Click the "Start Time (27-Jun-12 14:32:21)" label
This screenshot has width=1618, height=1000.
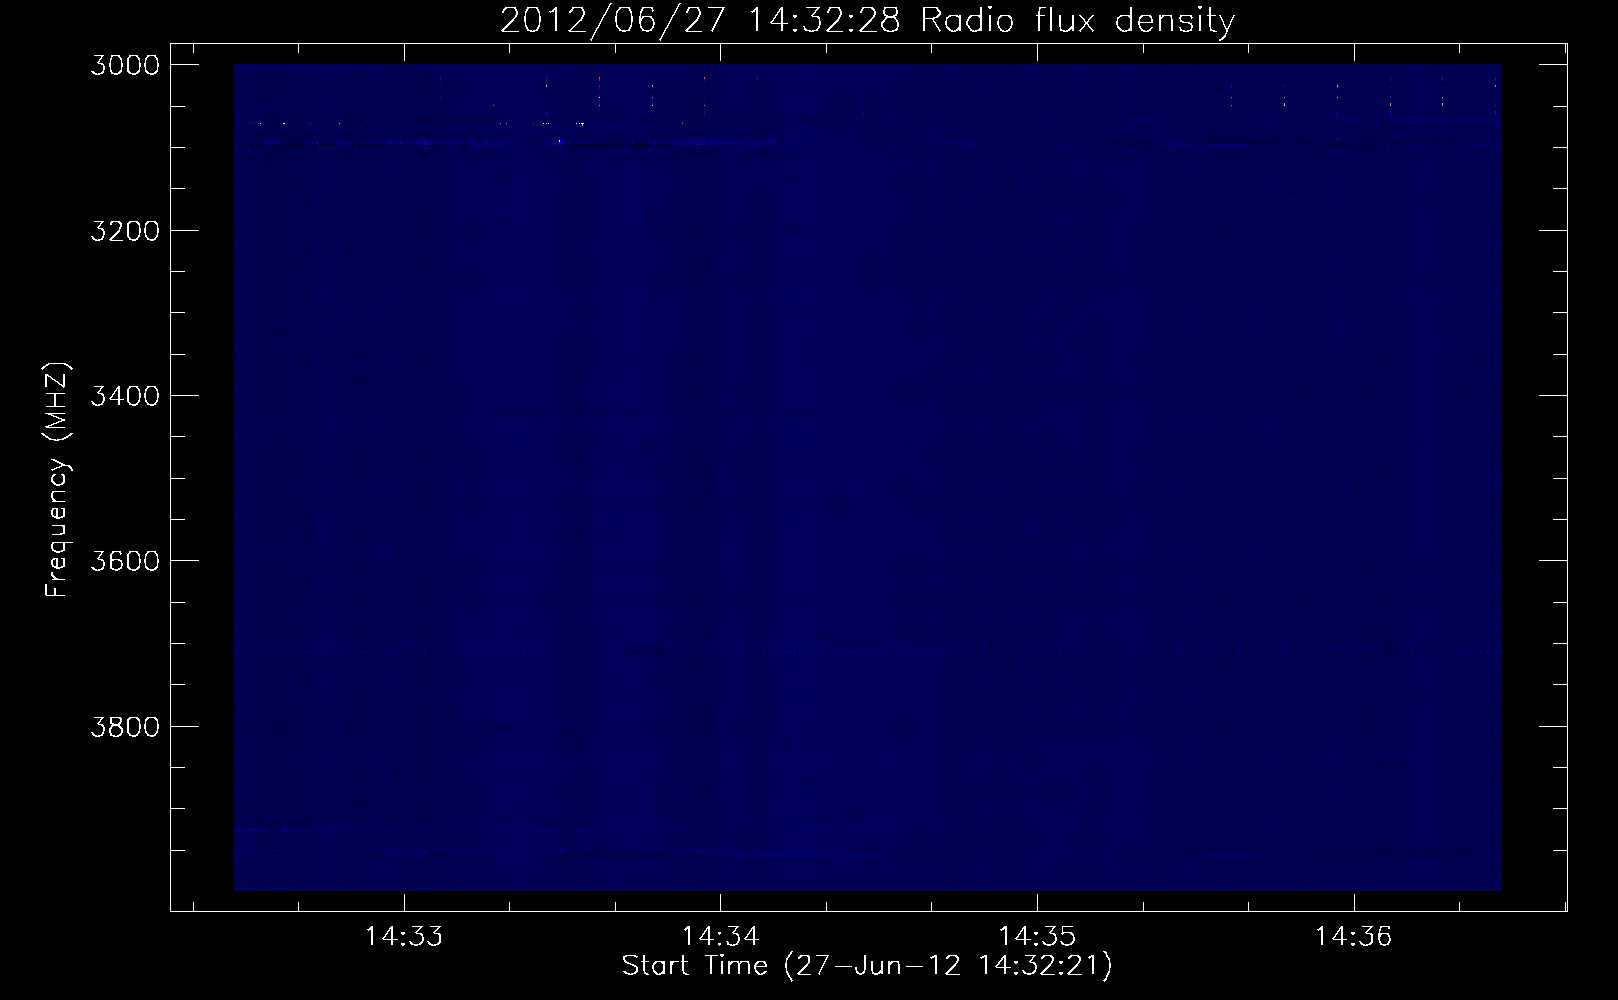pos(867,966)
